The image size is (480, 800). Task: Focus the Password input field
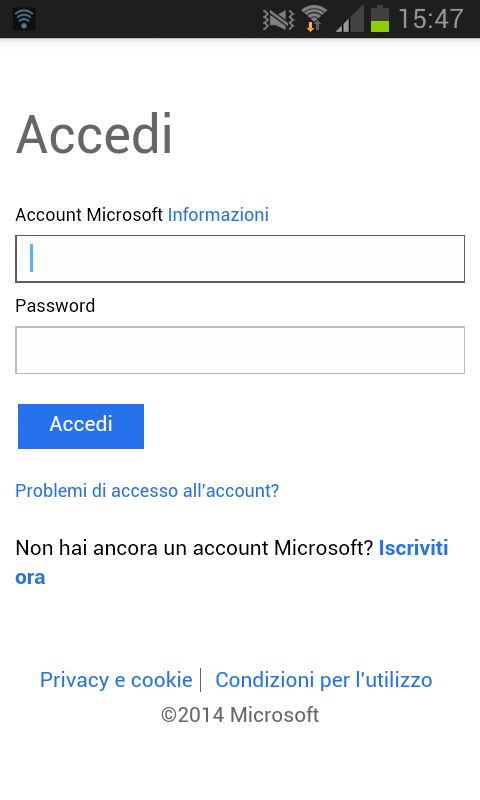click(240, 350)
